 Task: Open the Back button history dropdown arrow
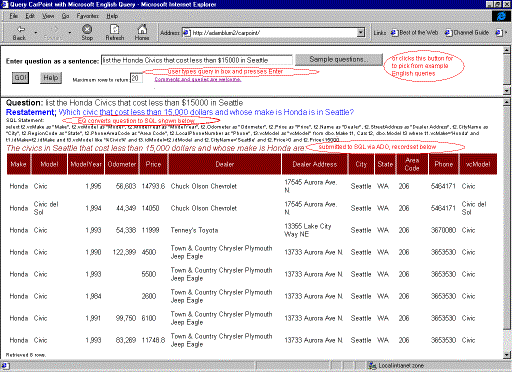(x=36, y=33)
